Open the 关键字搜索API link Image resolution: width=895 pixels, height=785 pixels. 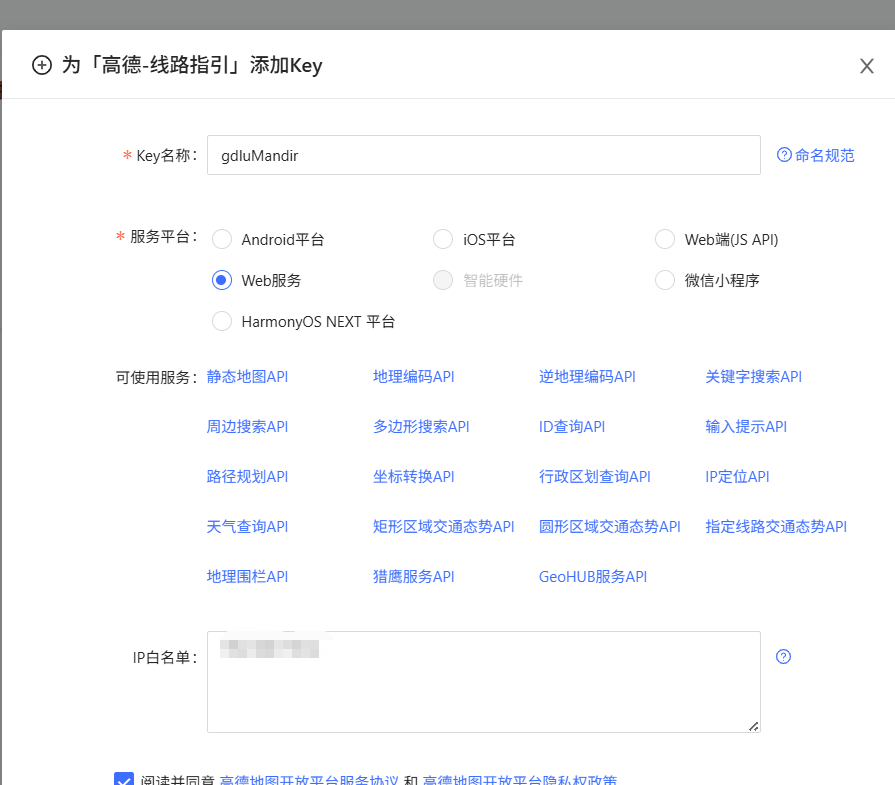(x=753, y=377)
